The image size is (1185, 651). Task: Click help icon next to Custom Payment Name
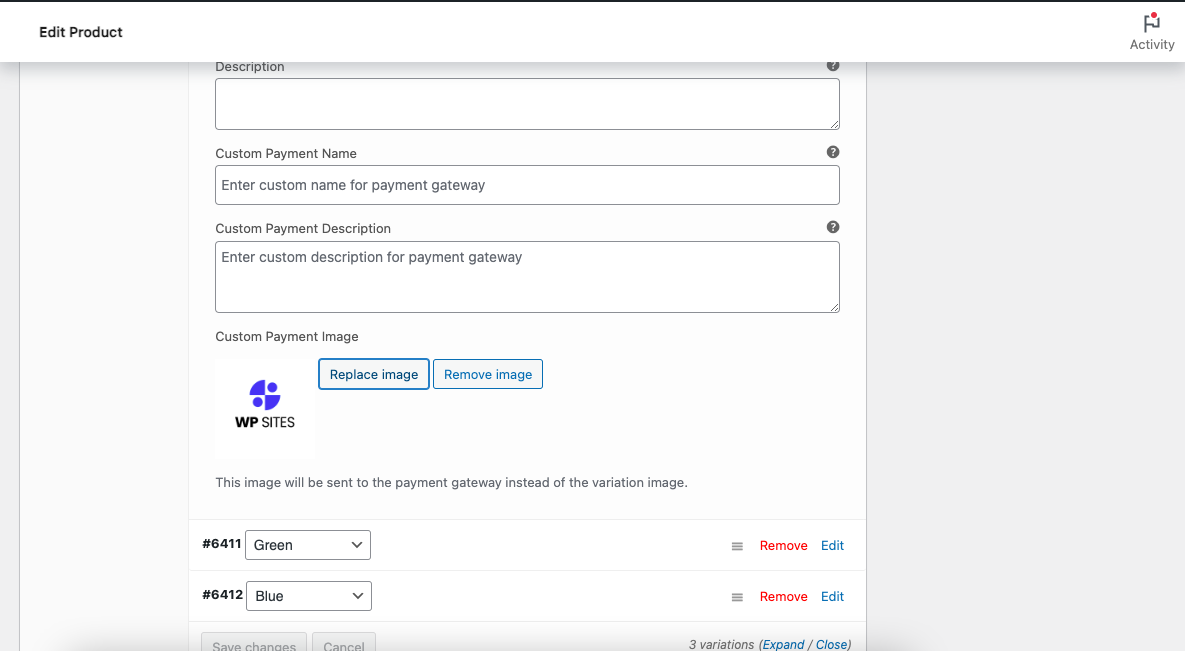(833, 153)
